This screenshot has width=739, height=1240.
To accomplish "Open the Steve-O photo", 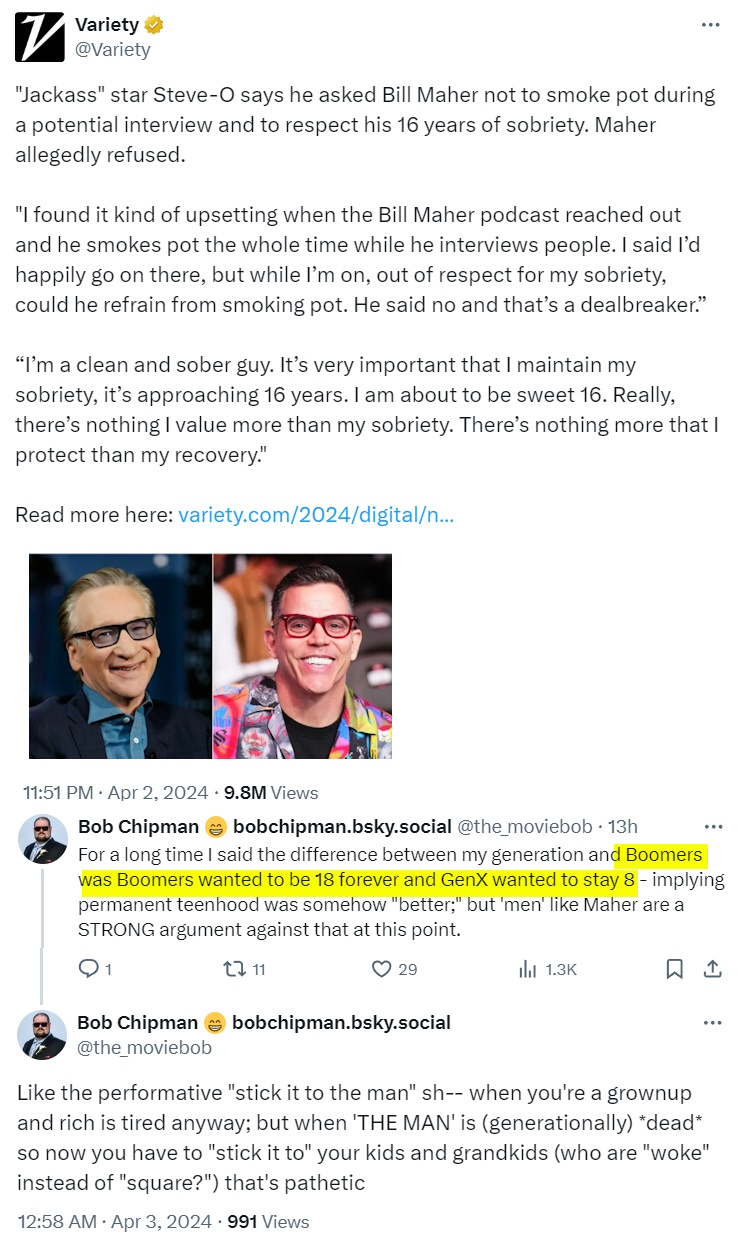I will [x=302, y=656].
